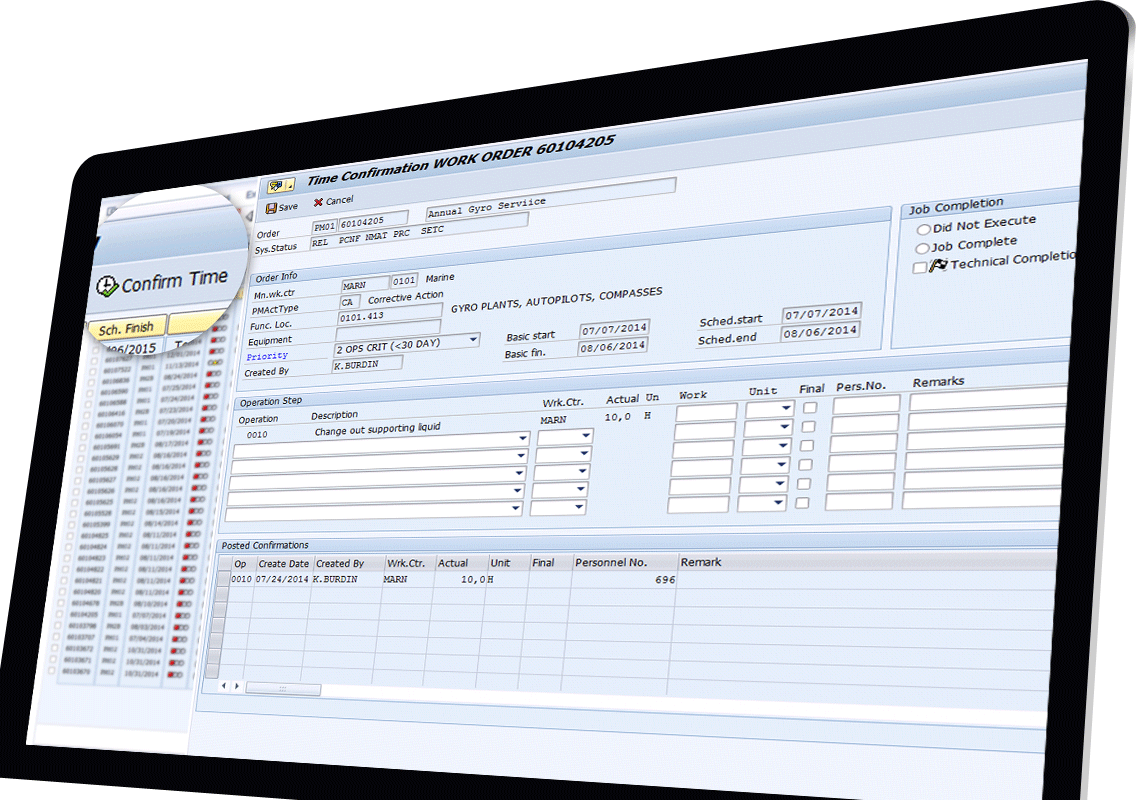The image size is (1147, 800).
Task: Select the Did Not Execute option
Action: click(923, 229)
